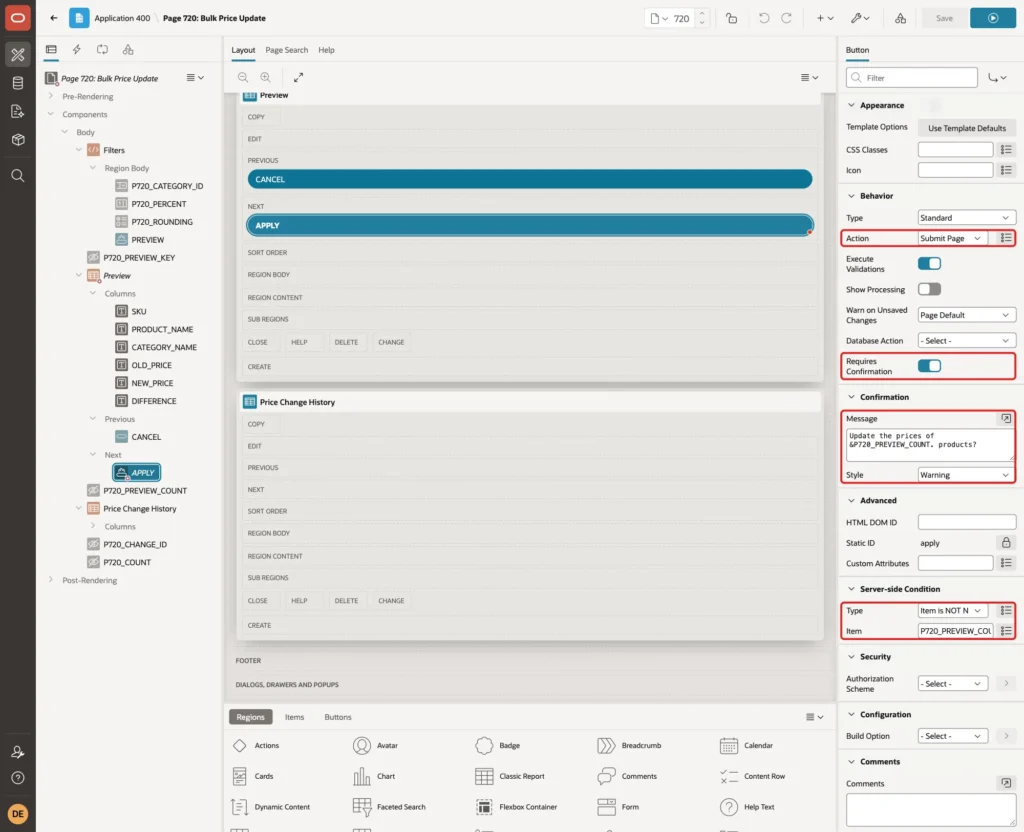Open the Layout tab
The image size is (1024, 832).
[243, 50]
